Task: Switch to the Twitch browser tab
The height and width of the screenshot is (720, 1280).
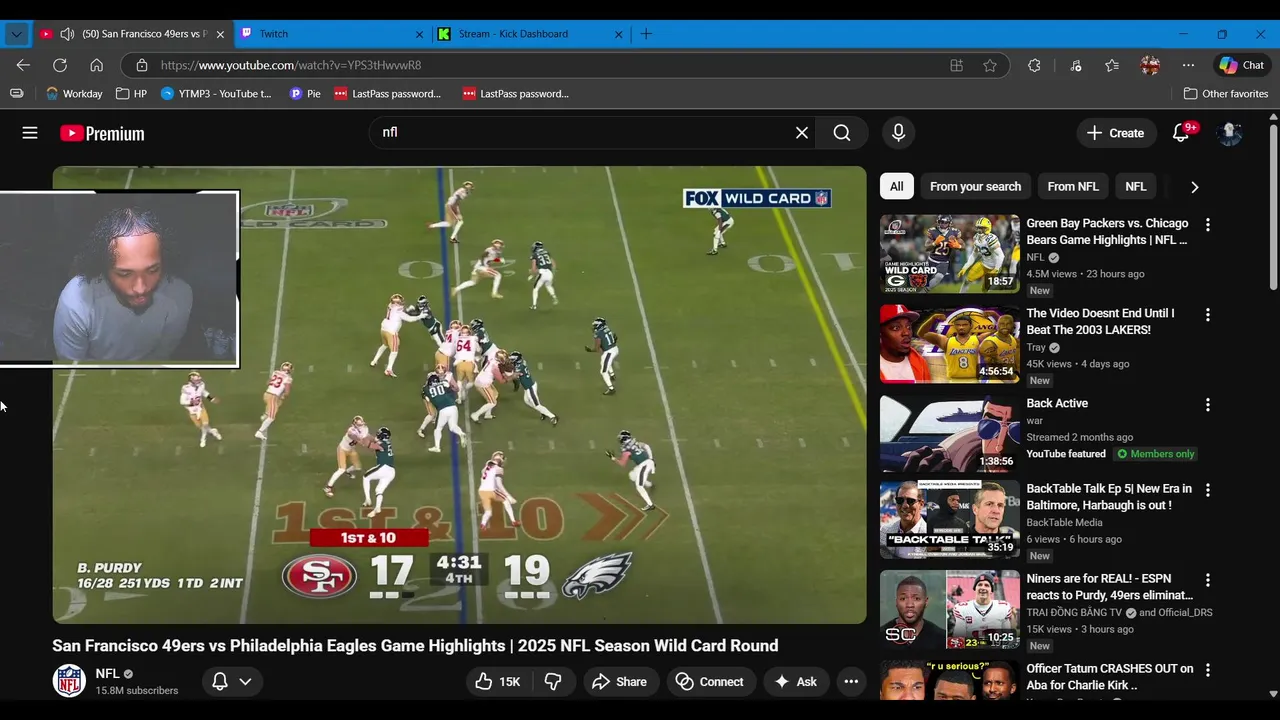Action: (x=332, y=34)
